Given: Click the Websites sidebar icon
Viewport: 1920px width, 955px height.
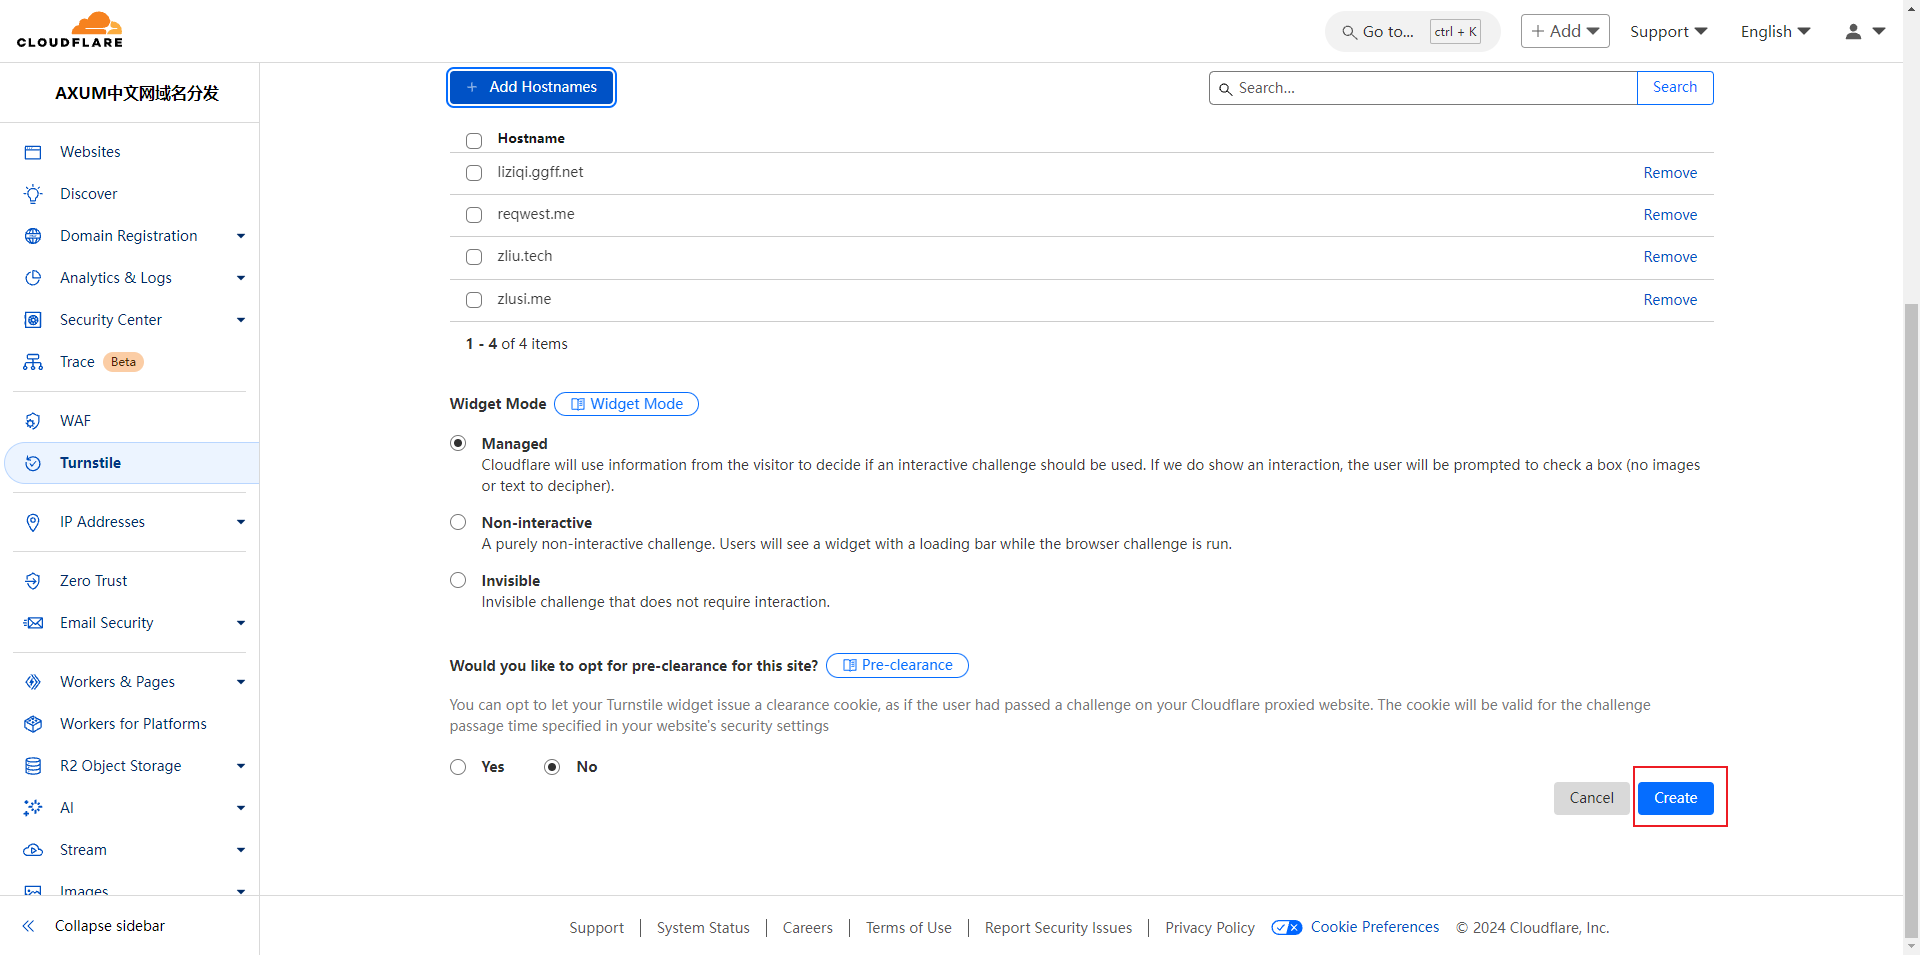Looking at the screenshot, I should [x=33, y=152].
